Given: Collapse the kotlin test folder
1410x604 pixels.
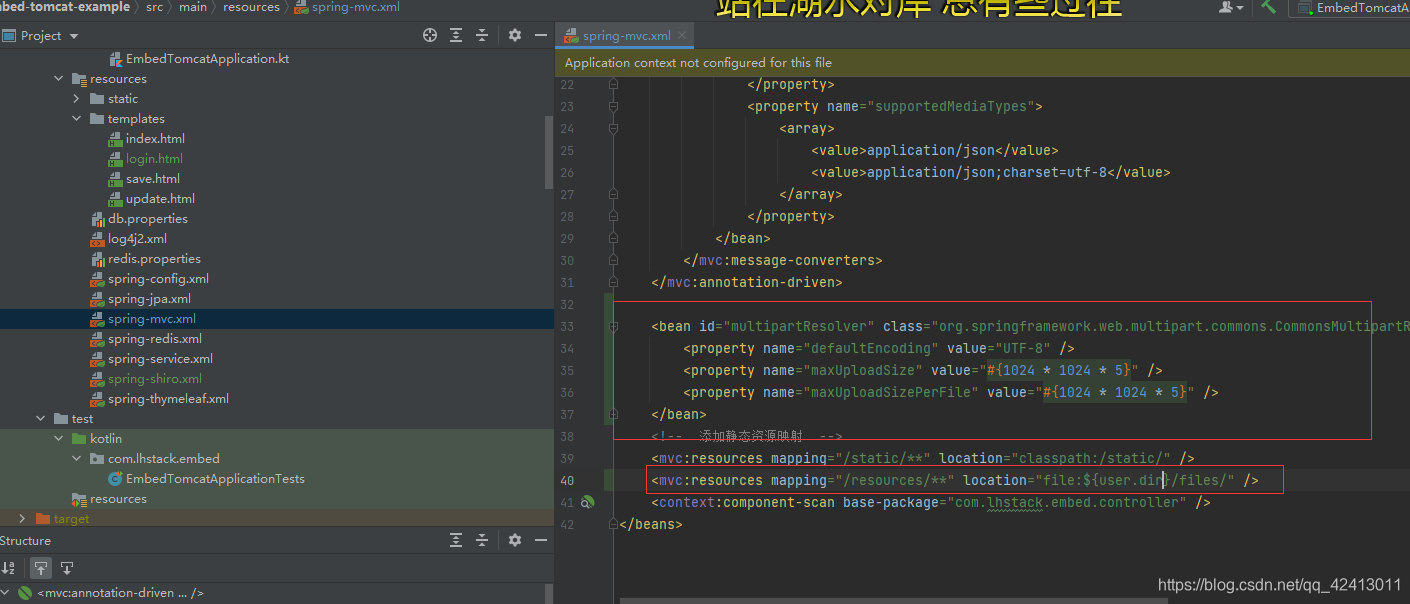Looking at the screenshot, I should coord(59,439).
